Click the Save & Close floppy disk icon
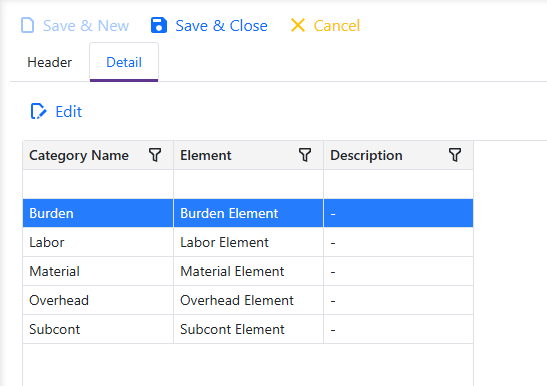547x386 pixels. [159, 25]
